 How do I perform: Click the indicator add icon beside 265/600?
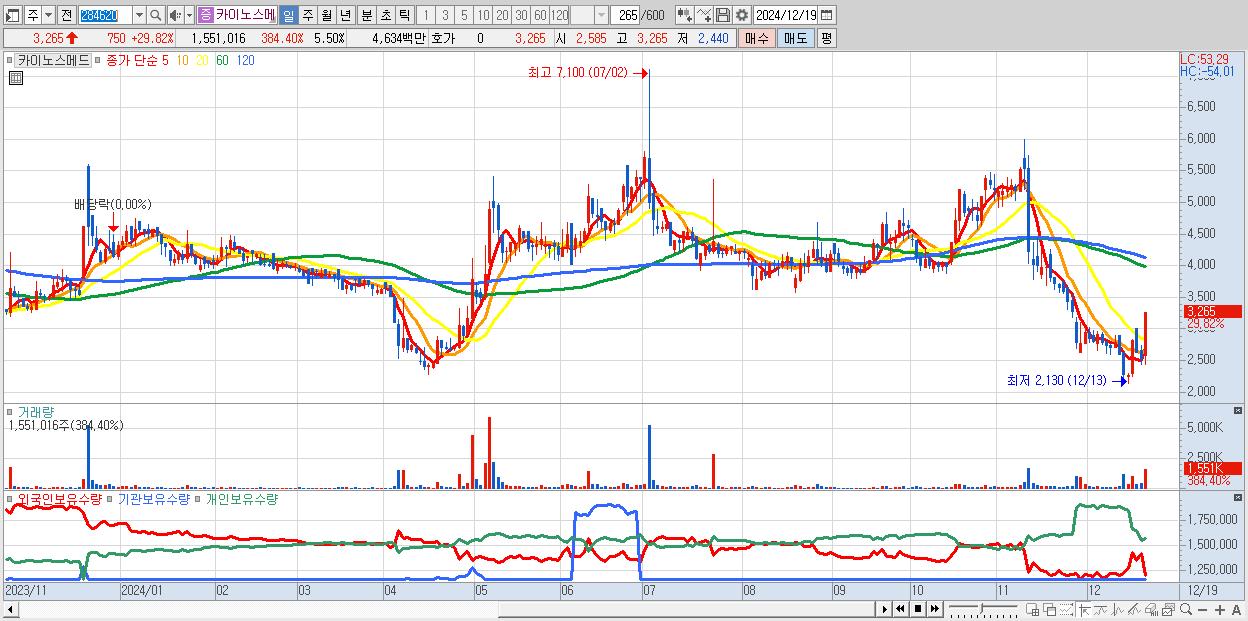pyautogui.click(x=685, y=15)
